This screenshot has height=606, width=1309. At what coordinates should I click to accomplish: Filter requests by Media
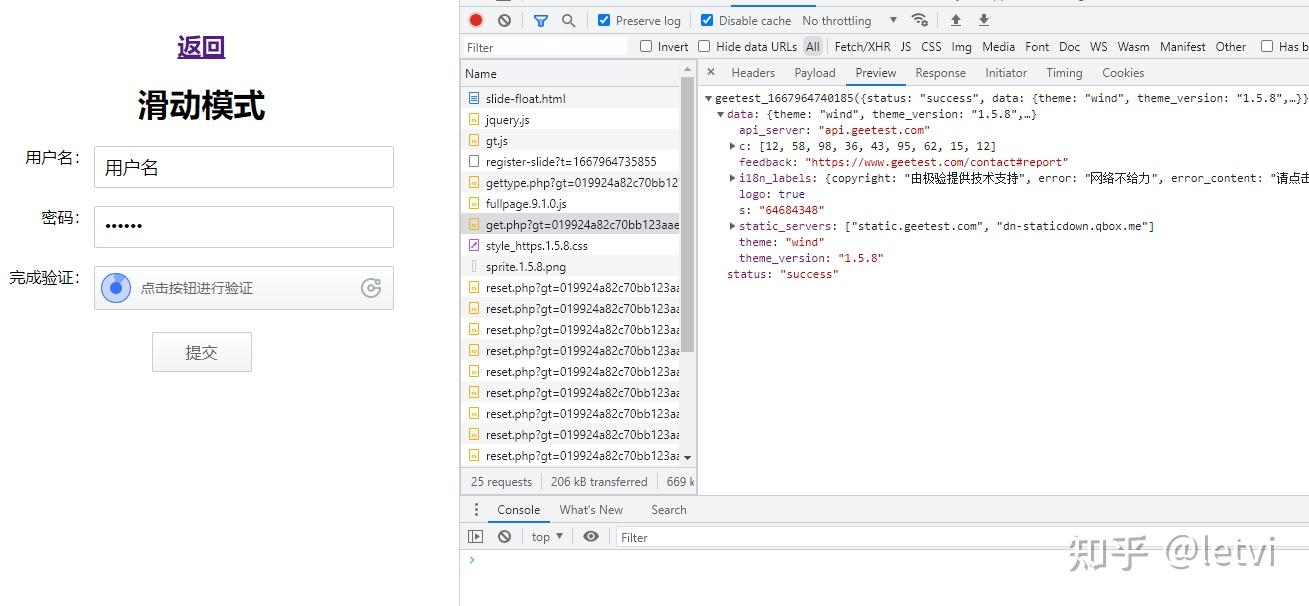(x=998, y=46)
